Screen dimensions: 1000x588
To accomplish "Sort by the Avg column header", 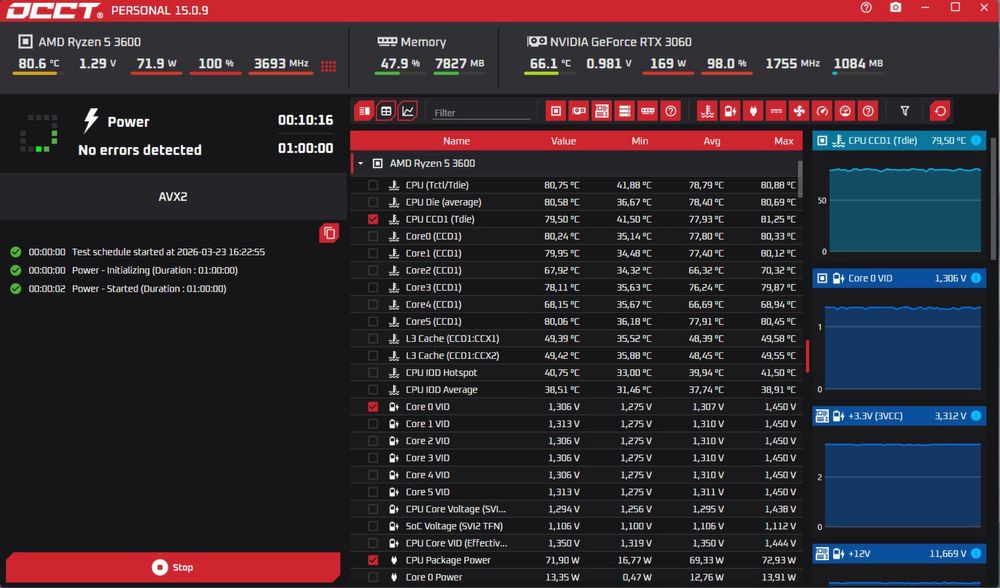I will (x=712, y=141).
